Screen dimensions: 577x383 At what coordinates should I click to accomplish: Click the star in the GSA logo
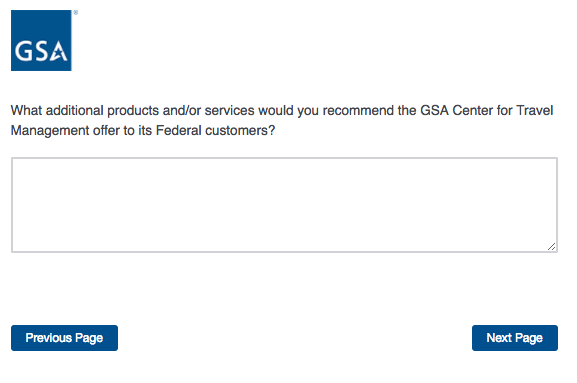(56, 55)
